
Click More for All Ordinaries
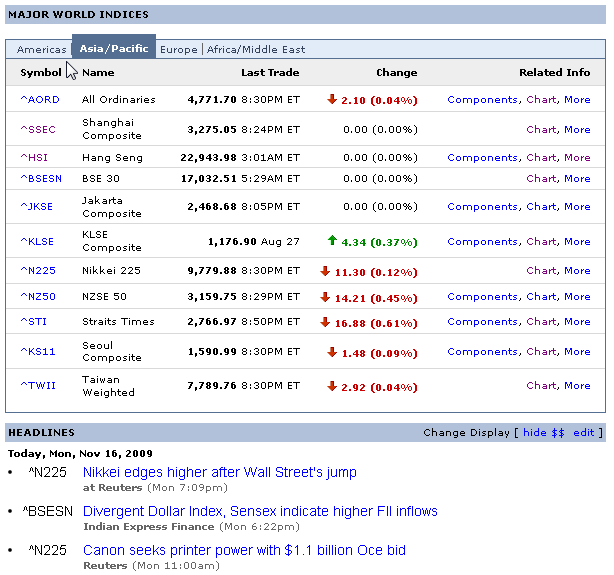(577, 100)
